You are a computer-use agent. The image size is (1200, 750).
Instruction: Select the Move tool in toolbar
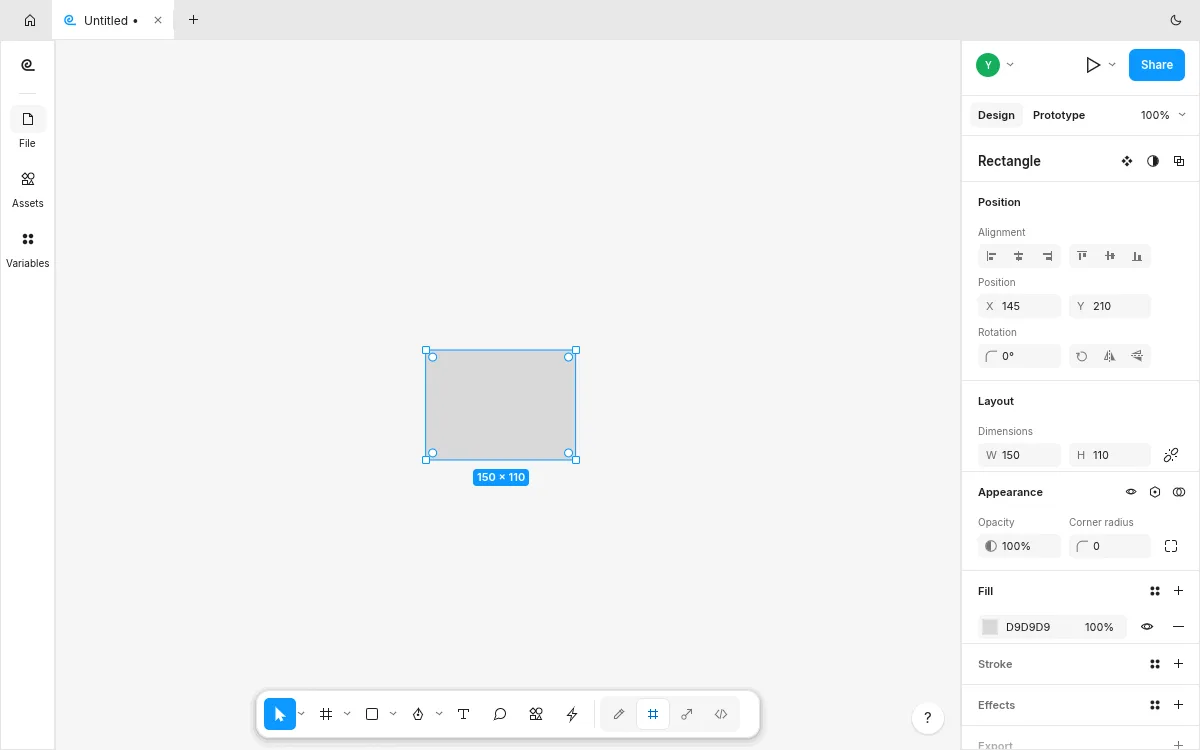point(280,714)
